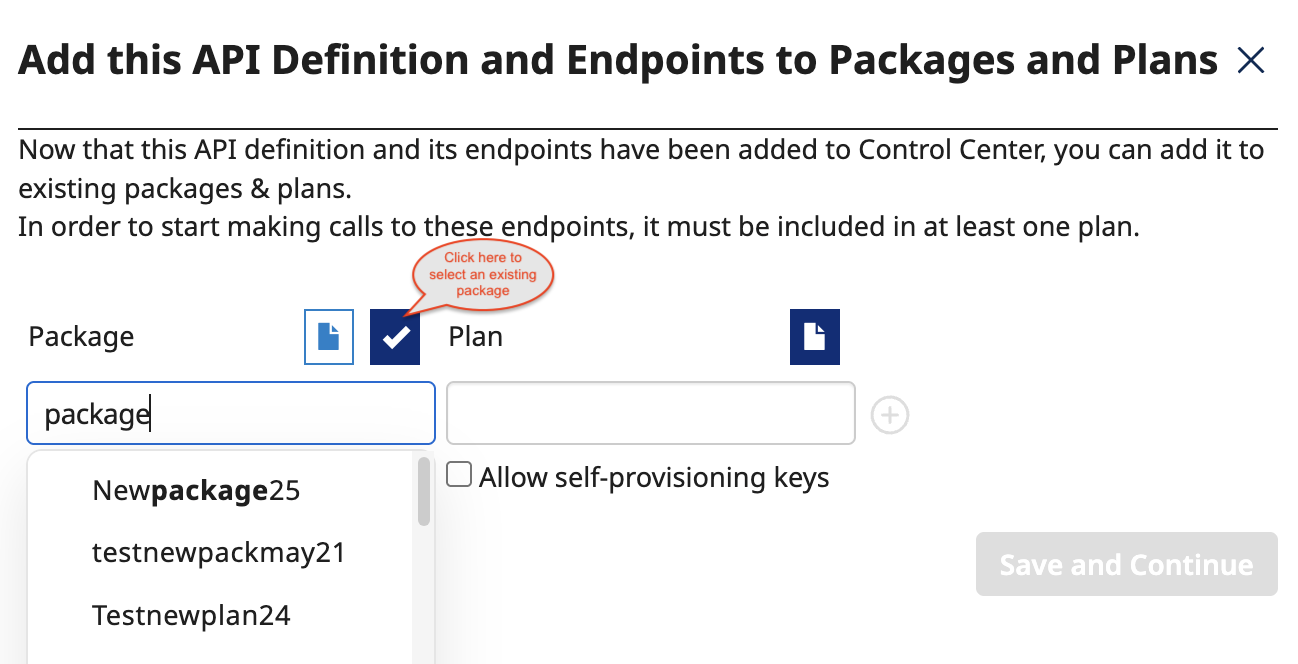Close the Packages and Plans dialog
Image resolution: width=1298 pixels, height=664 pixels.
1251,62
